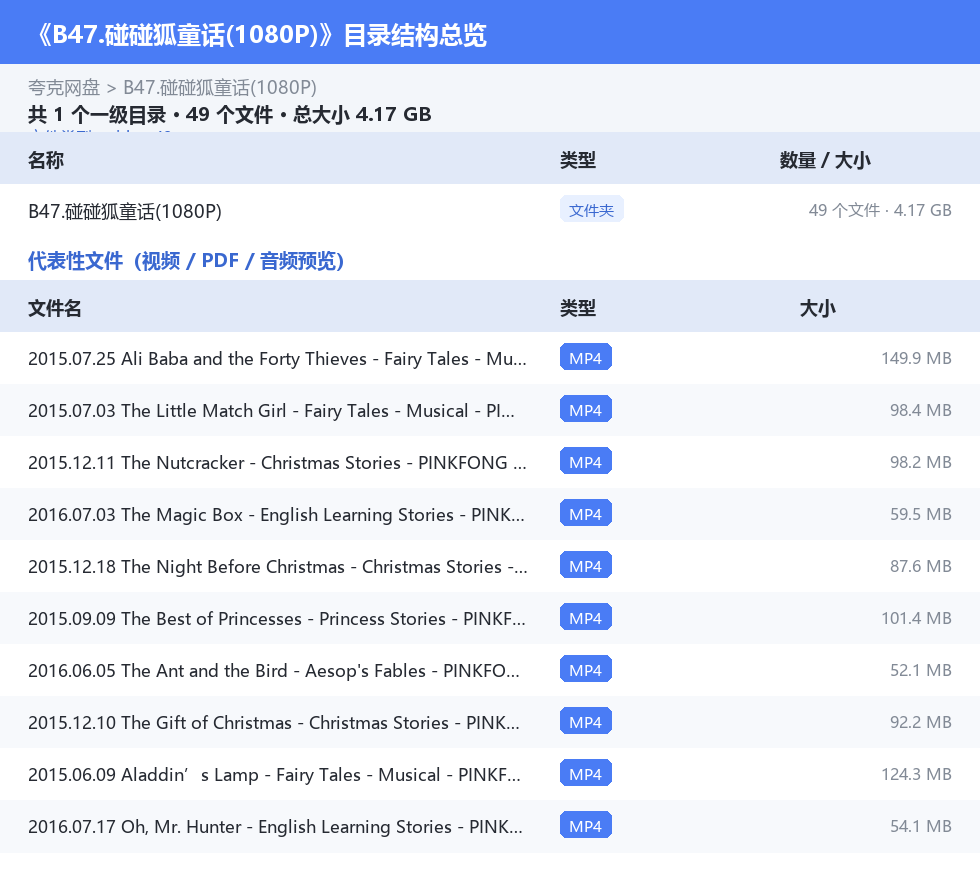Click MP4 badge in Magic Box row
Image resolution: width=980 pixels, height=884 pixels.
[x=586, y=513]
